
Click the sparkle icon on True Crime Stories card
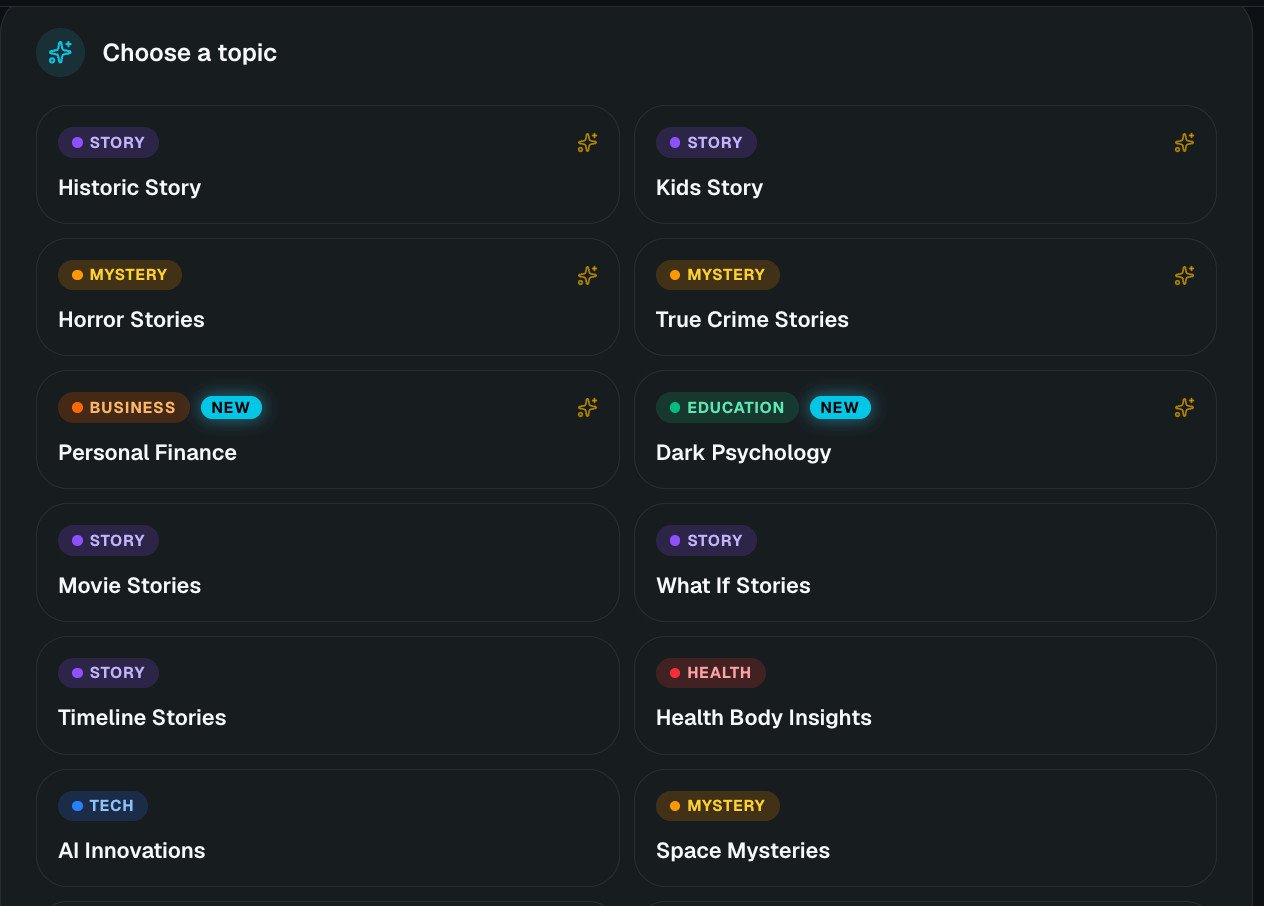[x=1185, y=275]
